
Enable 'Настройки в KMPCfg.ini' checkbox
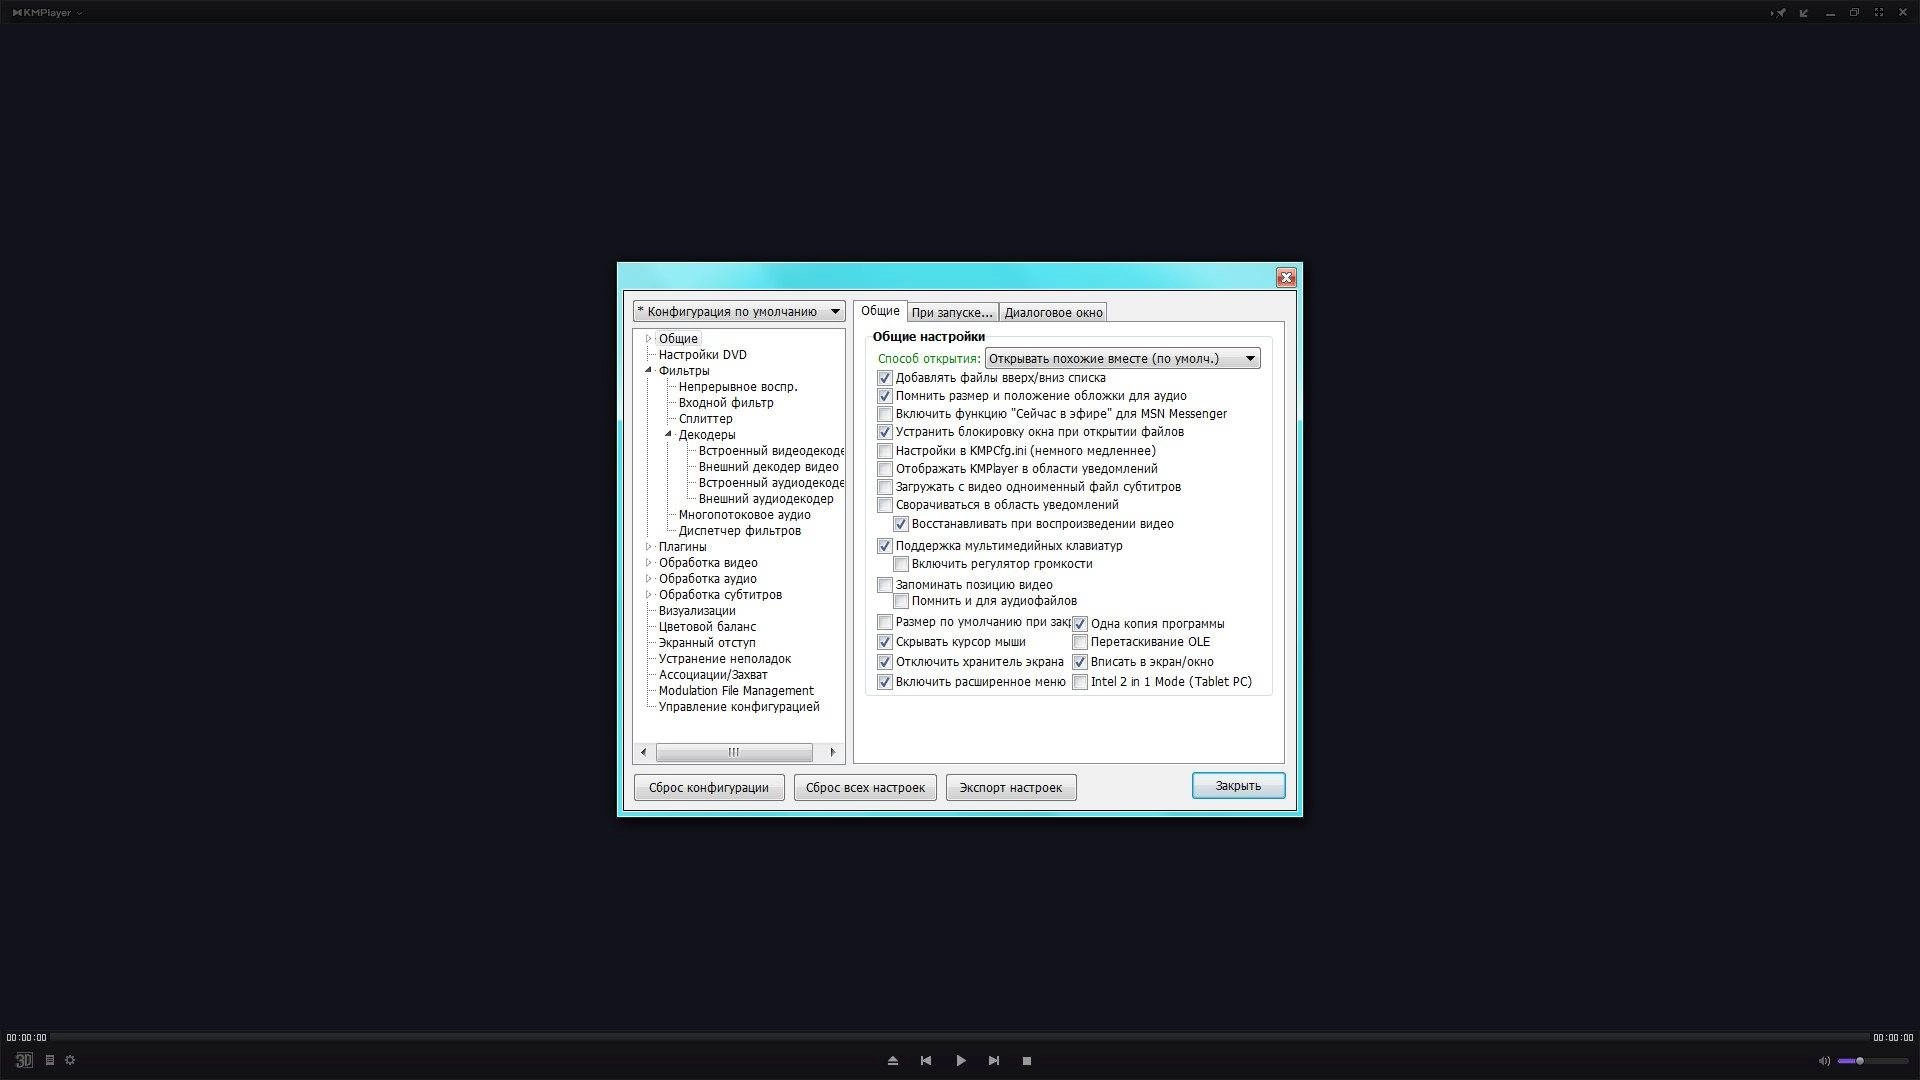(x=884, y=451)
